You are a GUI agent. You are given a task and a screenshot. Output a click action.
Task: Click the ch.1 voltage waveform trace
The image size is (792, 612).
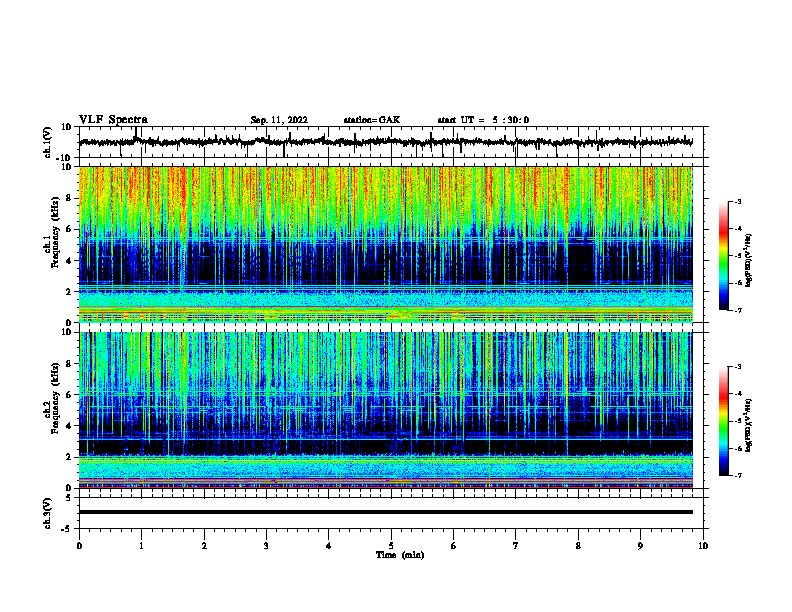tap(385, 142)
